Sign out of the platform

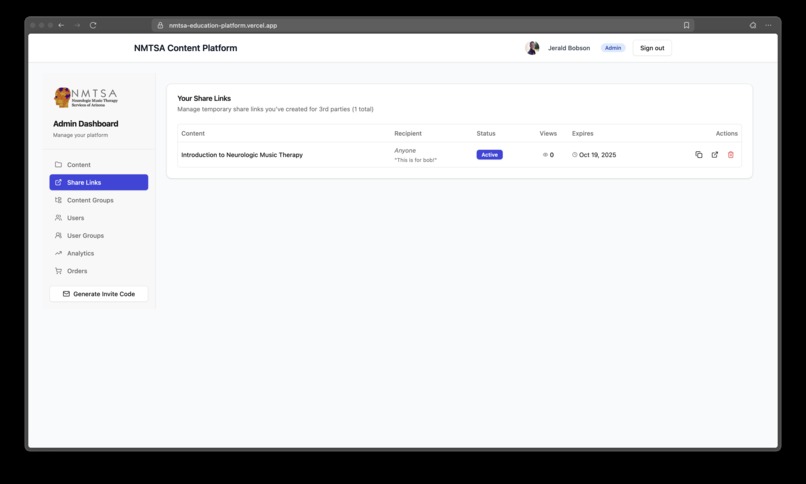pos(652,48)
